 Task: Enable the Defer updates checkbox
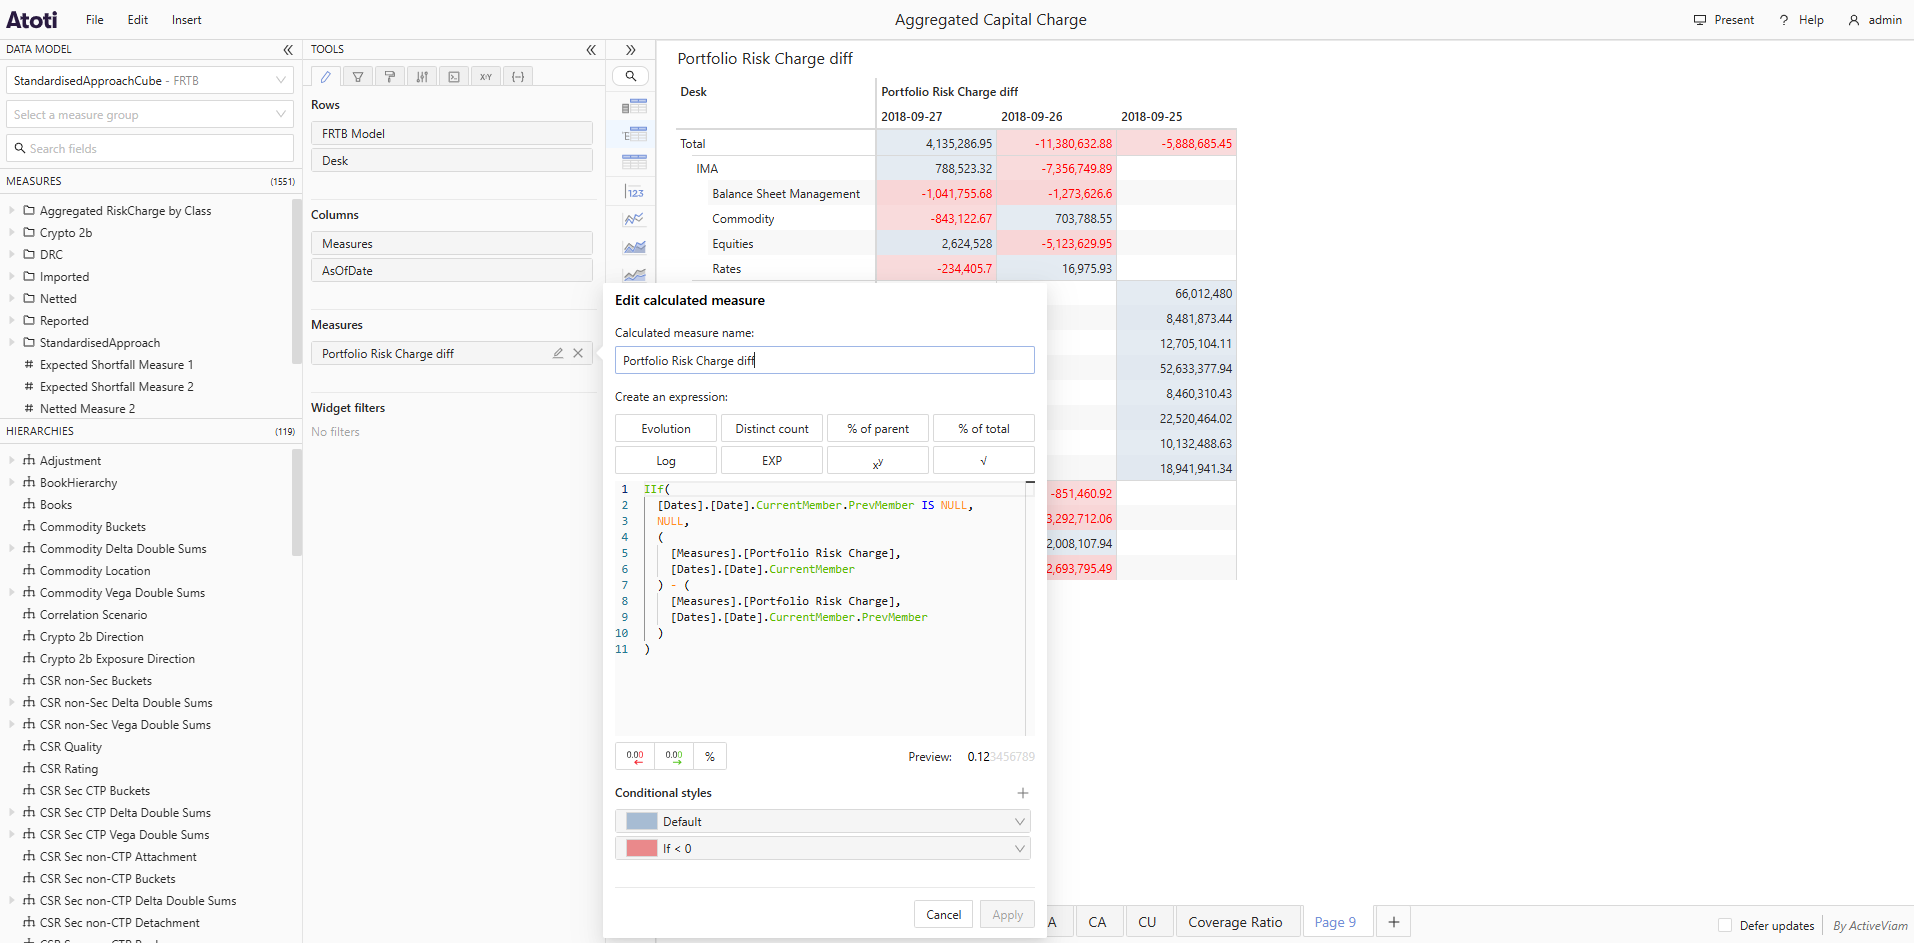tap(1726, 926)
